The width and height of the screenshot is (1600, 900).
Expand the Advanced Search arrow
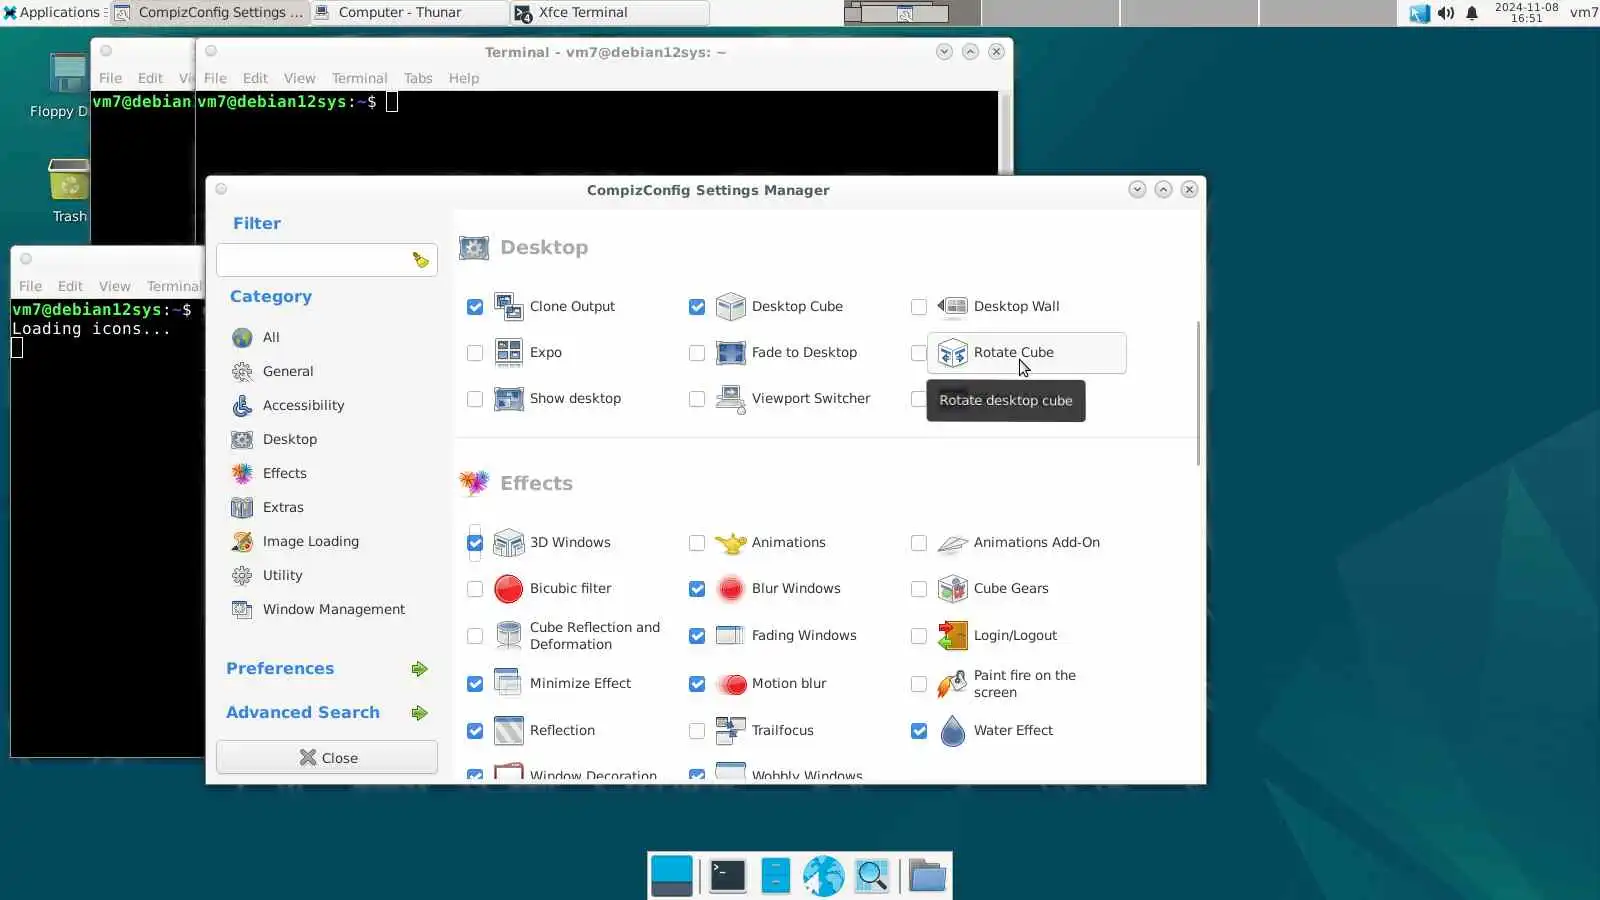pos(419,713)
